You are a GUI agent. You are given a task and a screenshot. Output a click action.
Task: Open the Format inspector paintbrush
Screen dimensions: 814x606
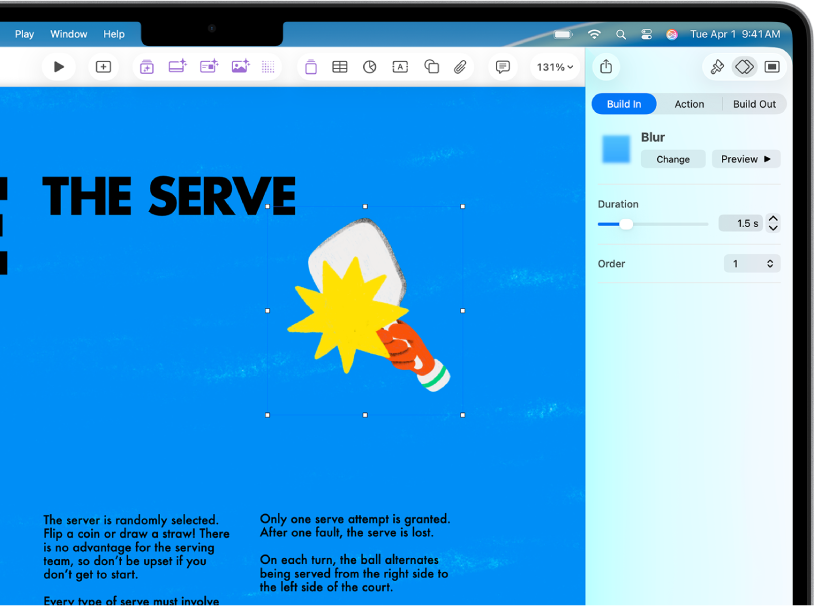[x=716, y=67]
